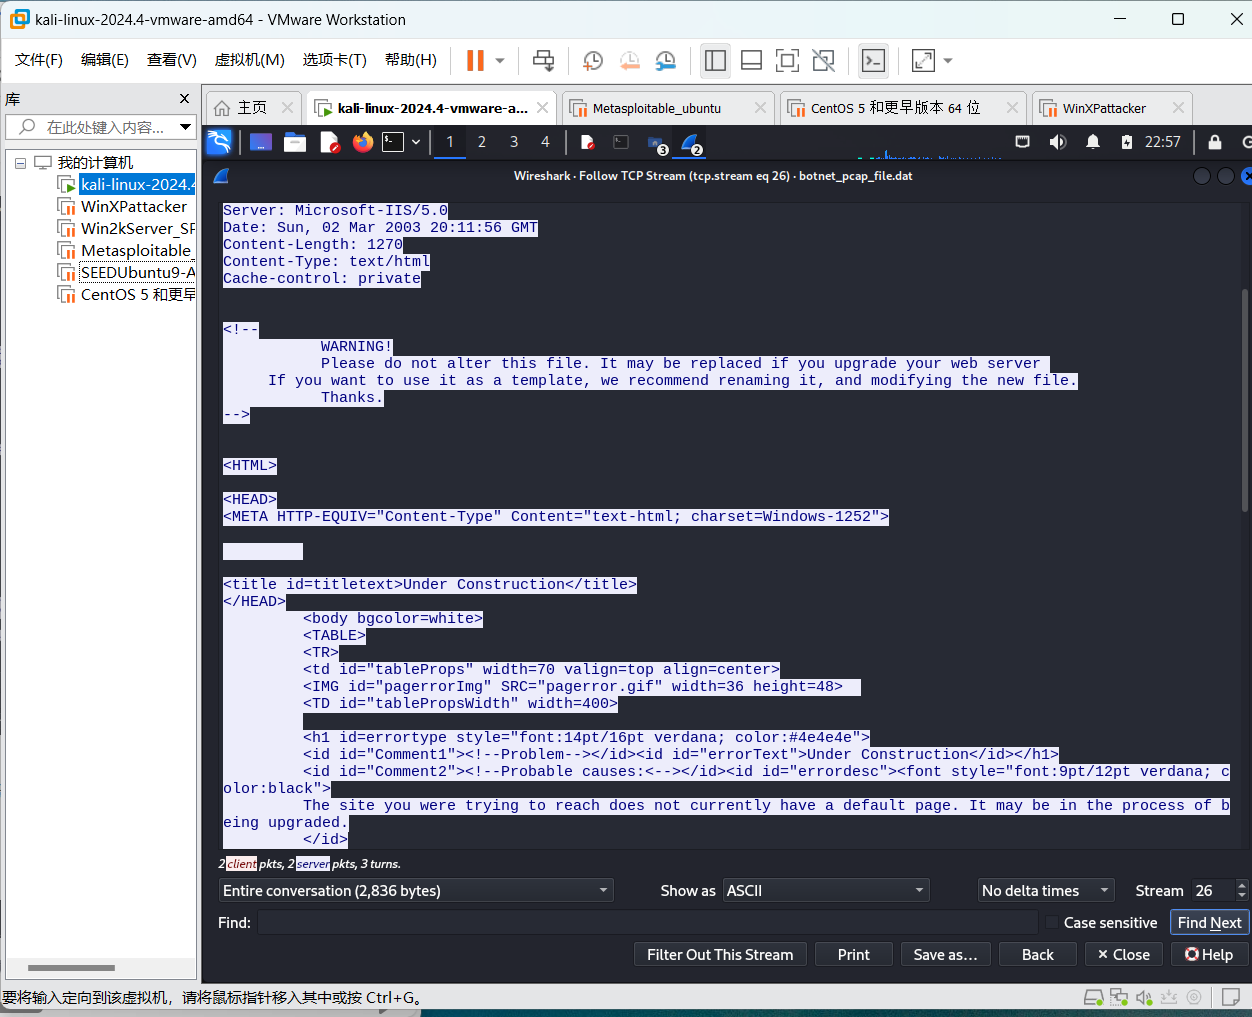Collapse the 我的计算机 tree node
This screenshot has width=1252, height=1017.
(20, 163)
